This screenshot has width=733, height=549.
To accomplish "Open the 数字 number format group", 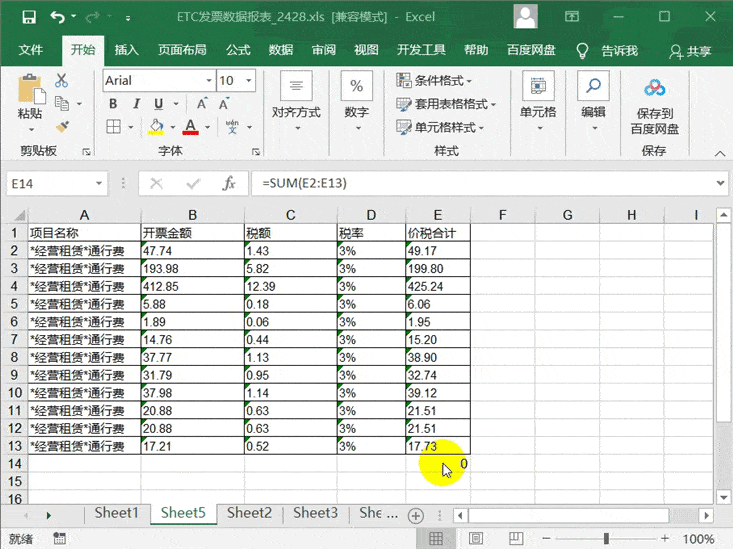I will click(x=357, y=101).
